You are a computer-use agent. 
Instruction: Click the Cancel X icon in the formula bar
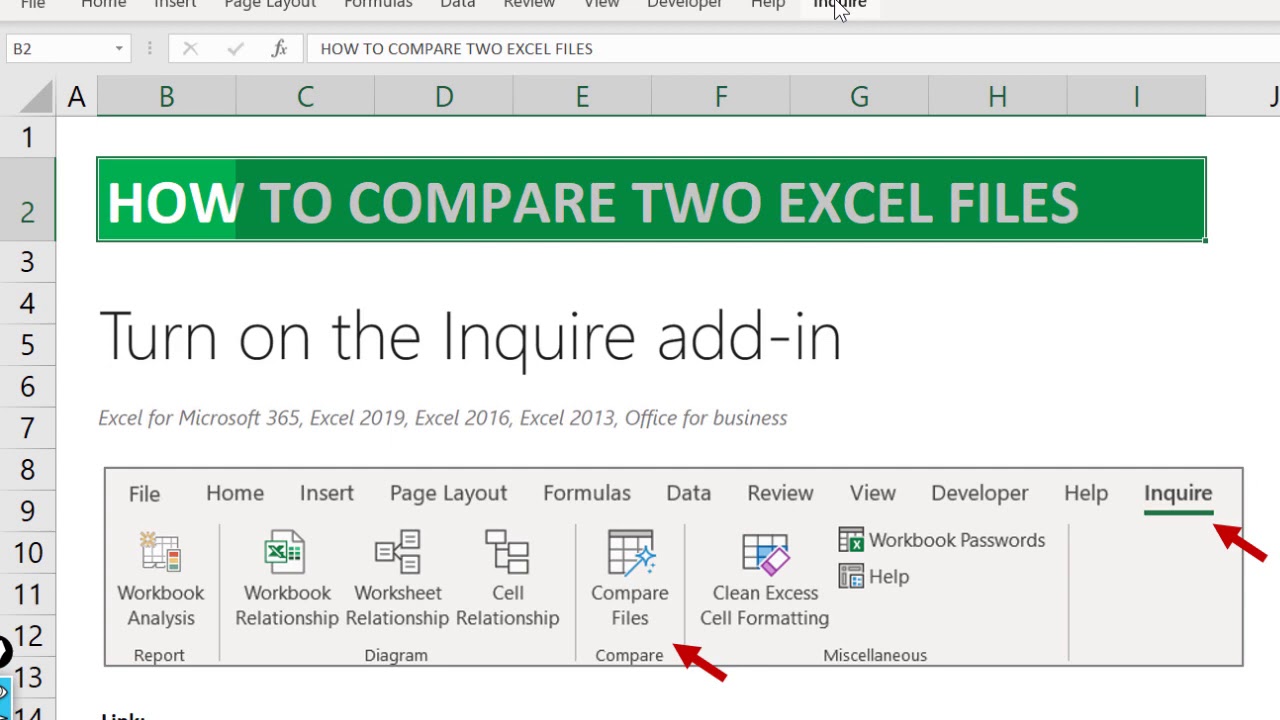pyautogui.click(x=190, y=48)
